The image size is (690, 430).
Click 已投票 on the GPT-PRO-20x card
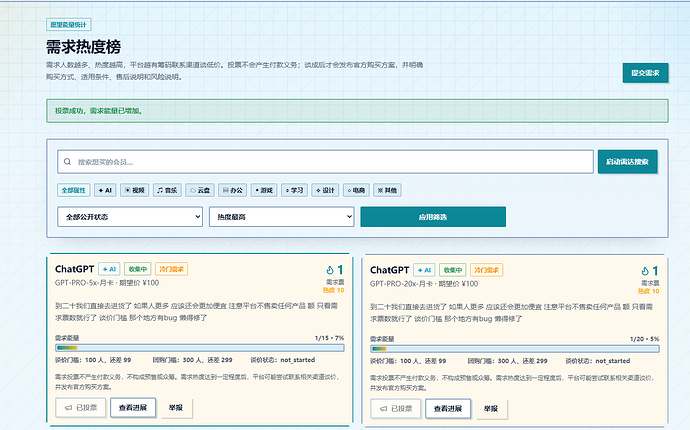tap(396, 408)
